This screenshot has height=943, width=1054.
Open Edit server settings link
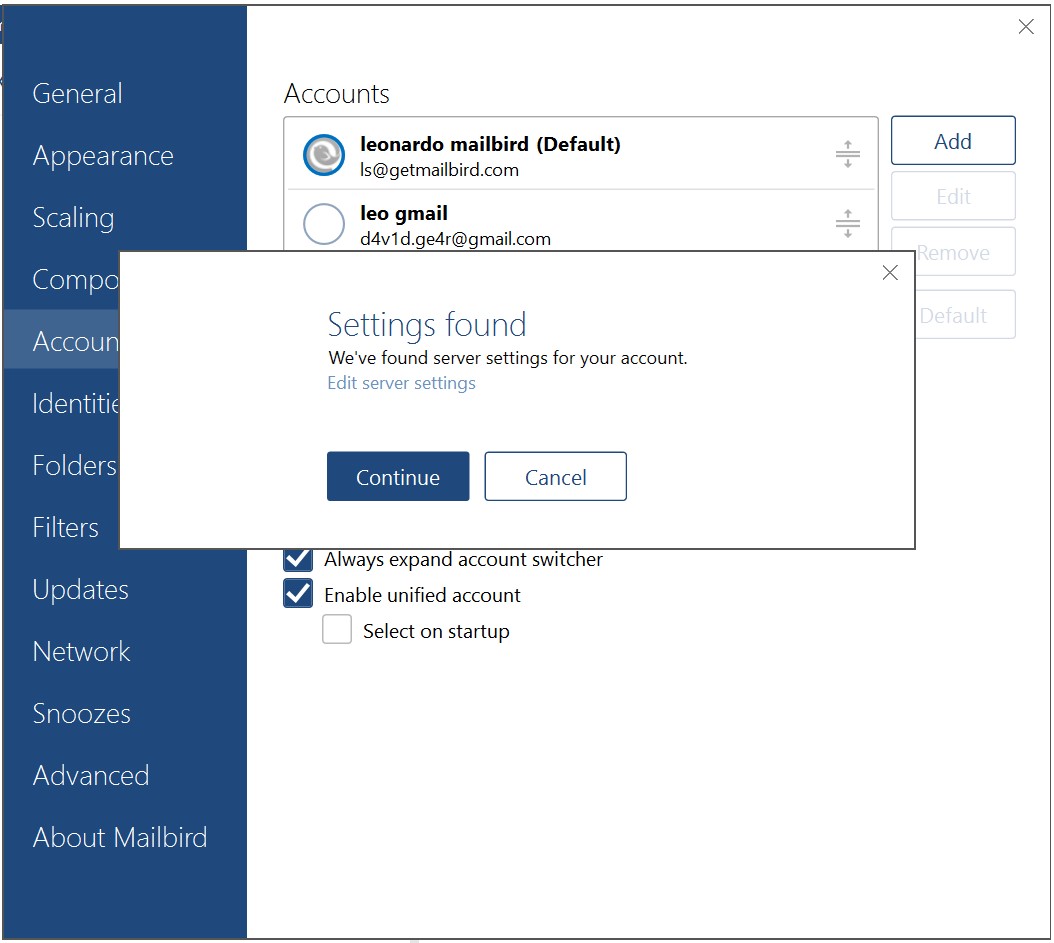[401, 383]
